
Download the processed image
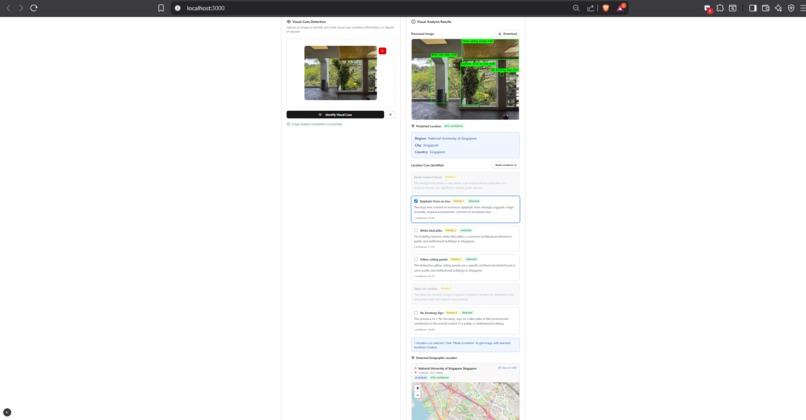click(x=507, y=34)
